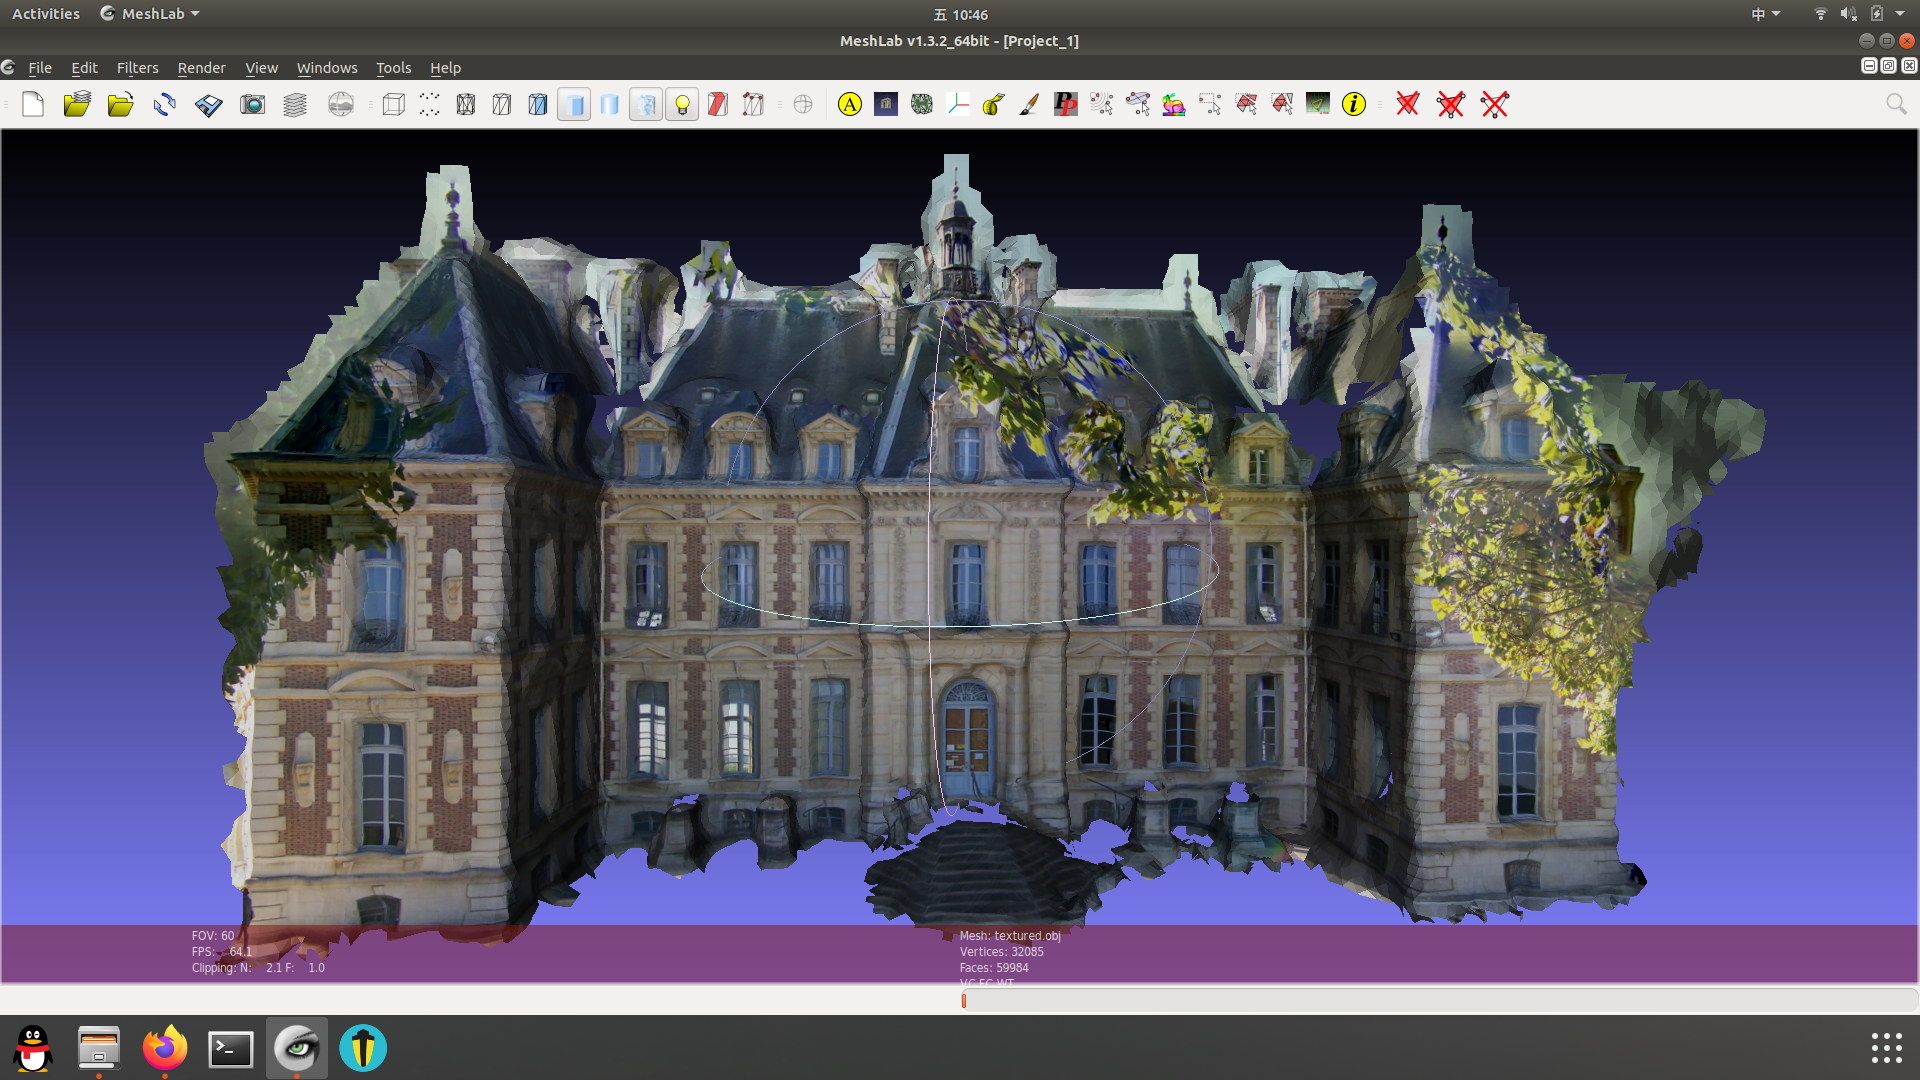1920x1080 pixels.
Task: Open Filters menu
Action: coord(138,68)
